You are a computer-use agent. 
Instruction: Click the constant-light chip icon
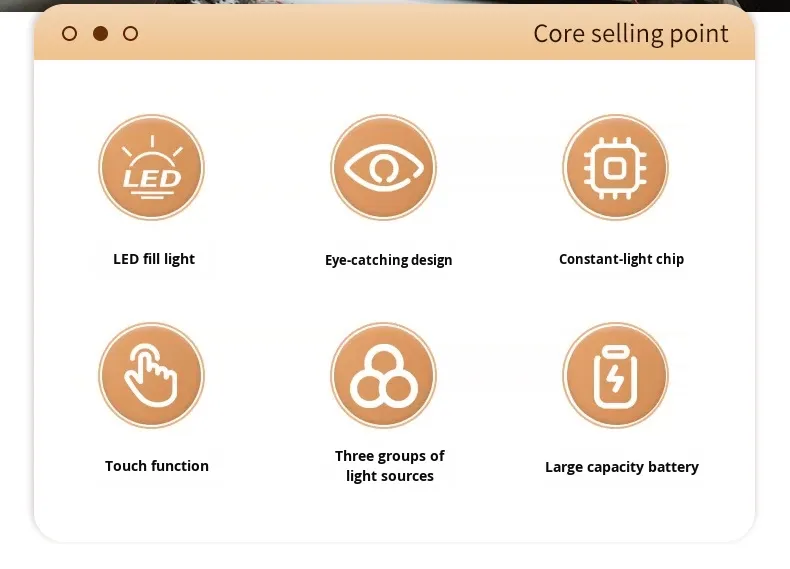(x=615, y=167)
